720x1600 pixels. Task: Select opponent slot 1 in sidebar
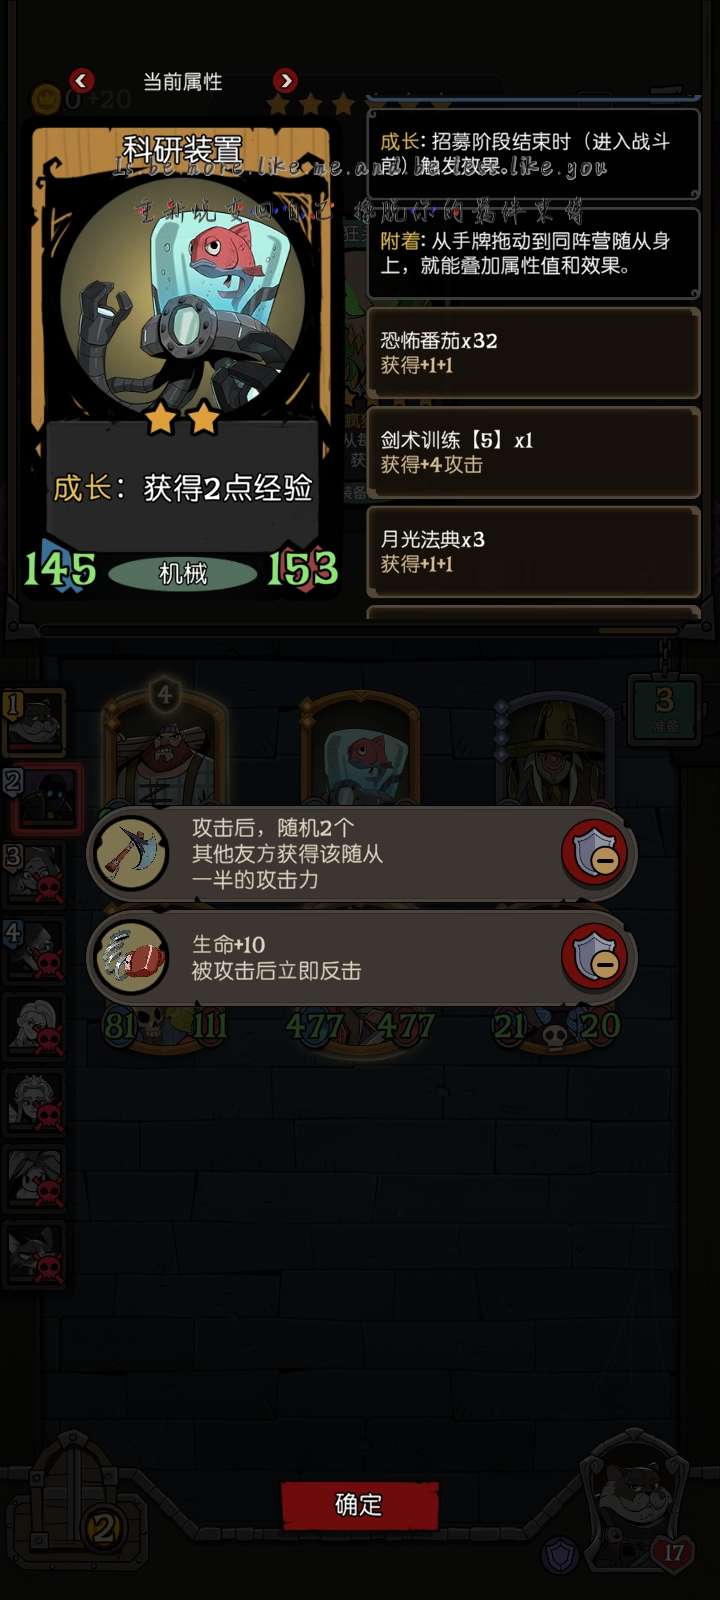click(35, 722)
